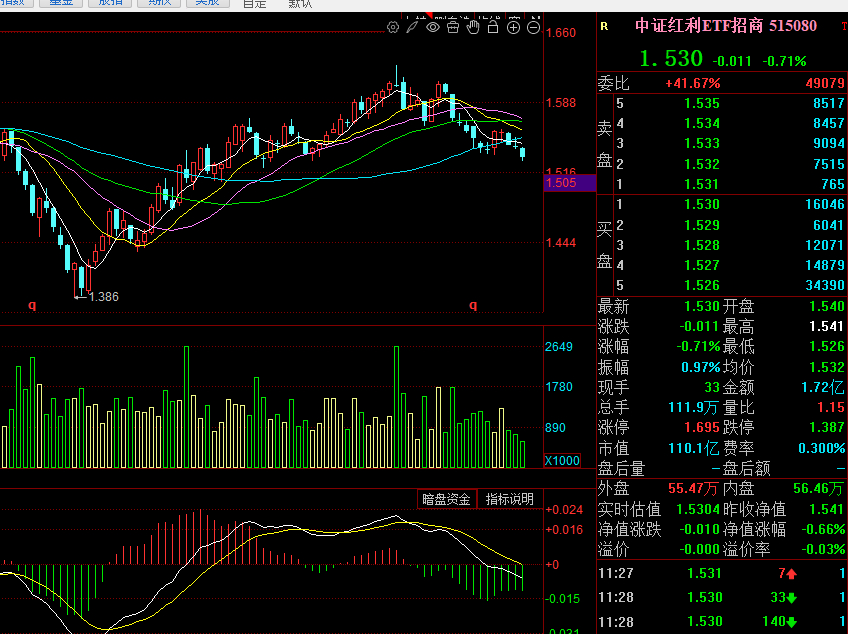Zoom out with the minus circle icon

tap(533, 27)
